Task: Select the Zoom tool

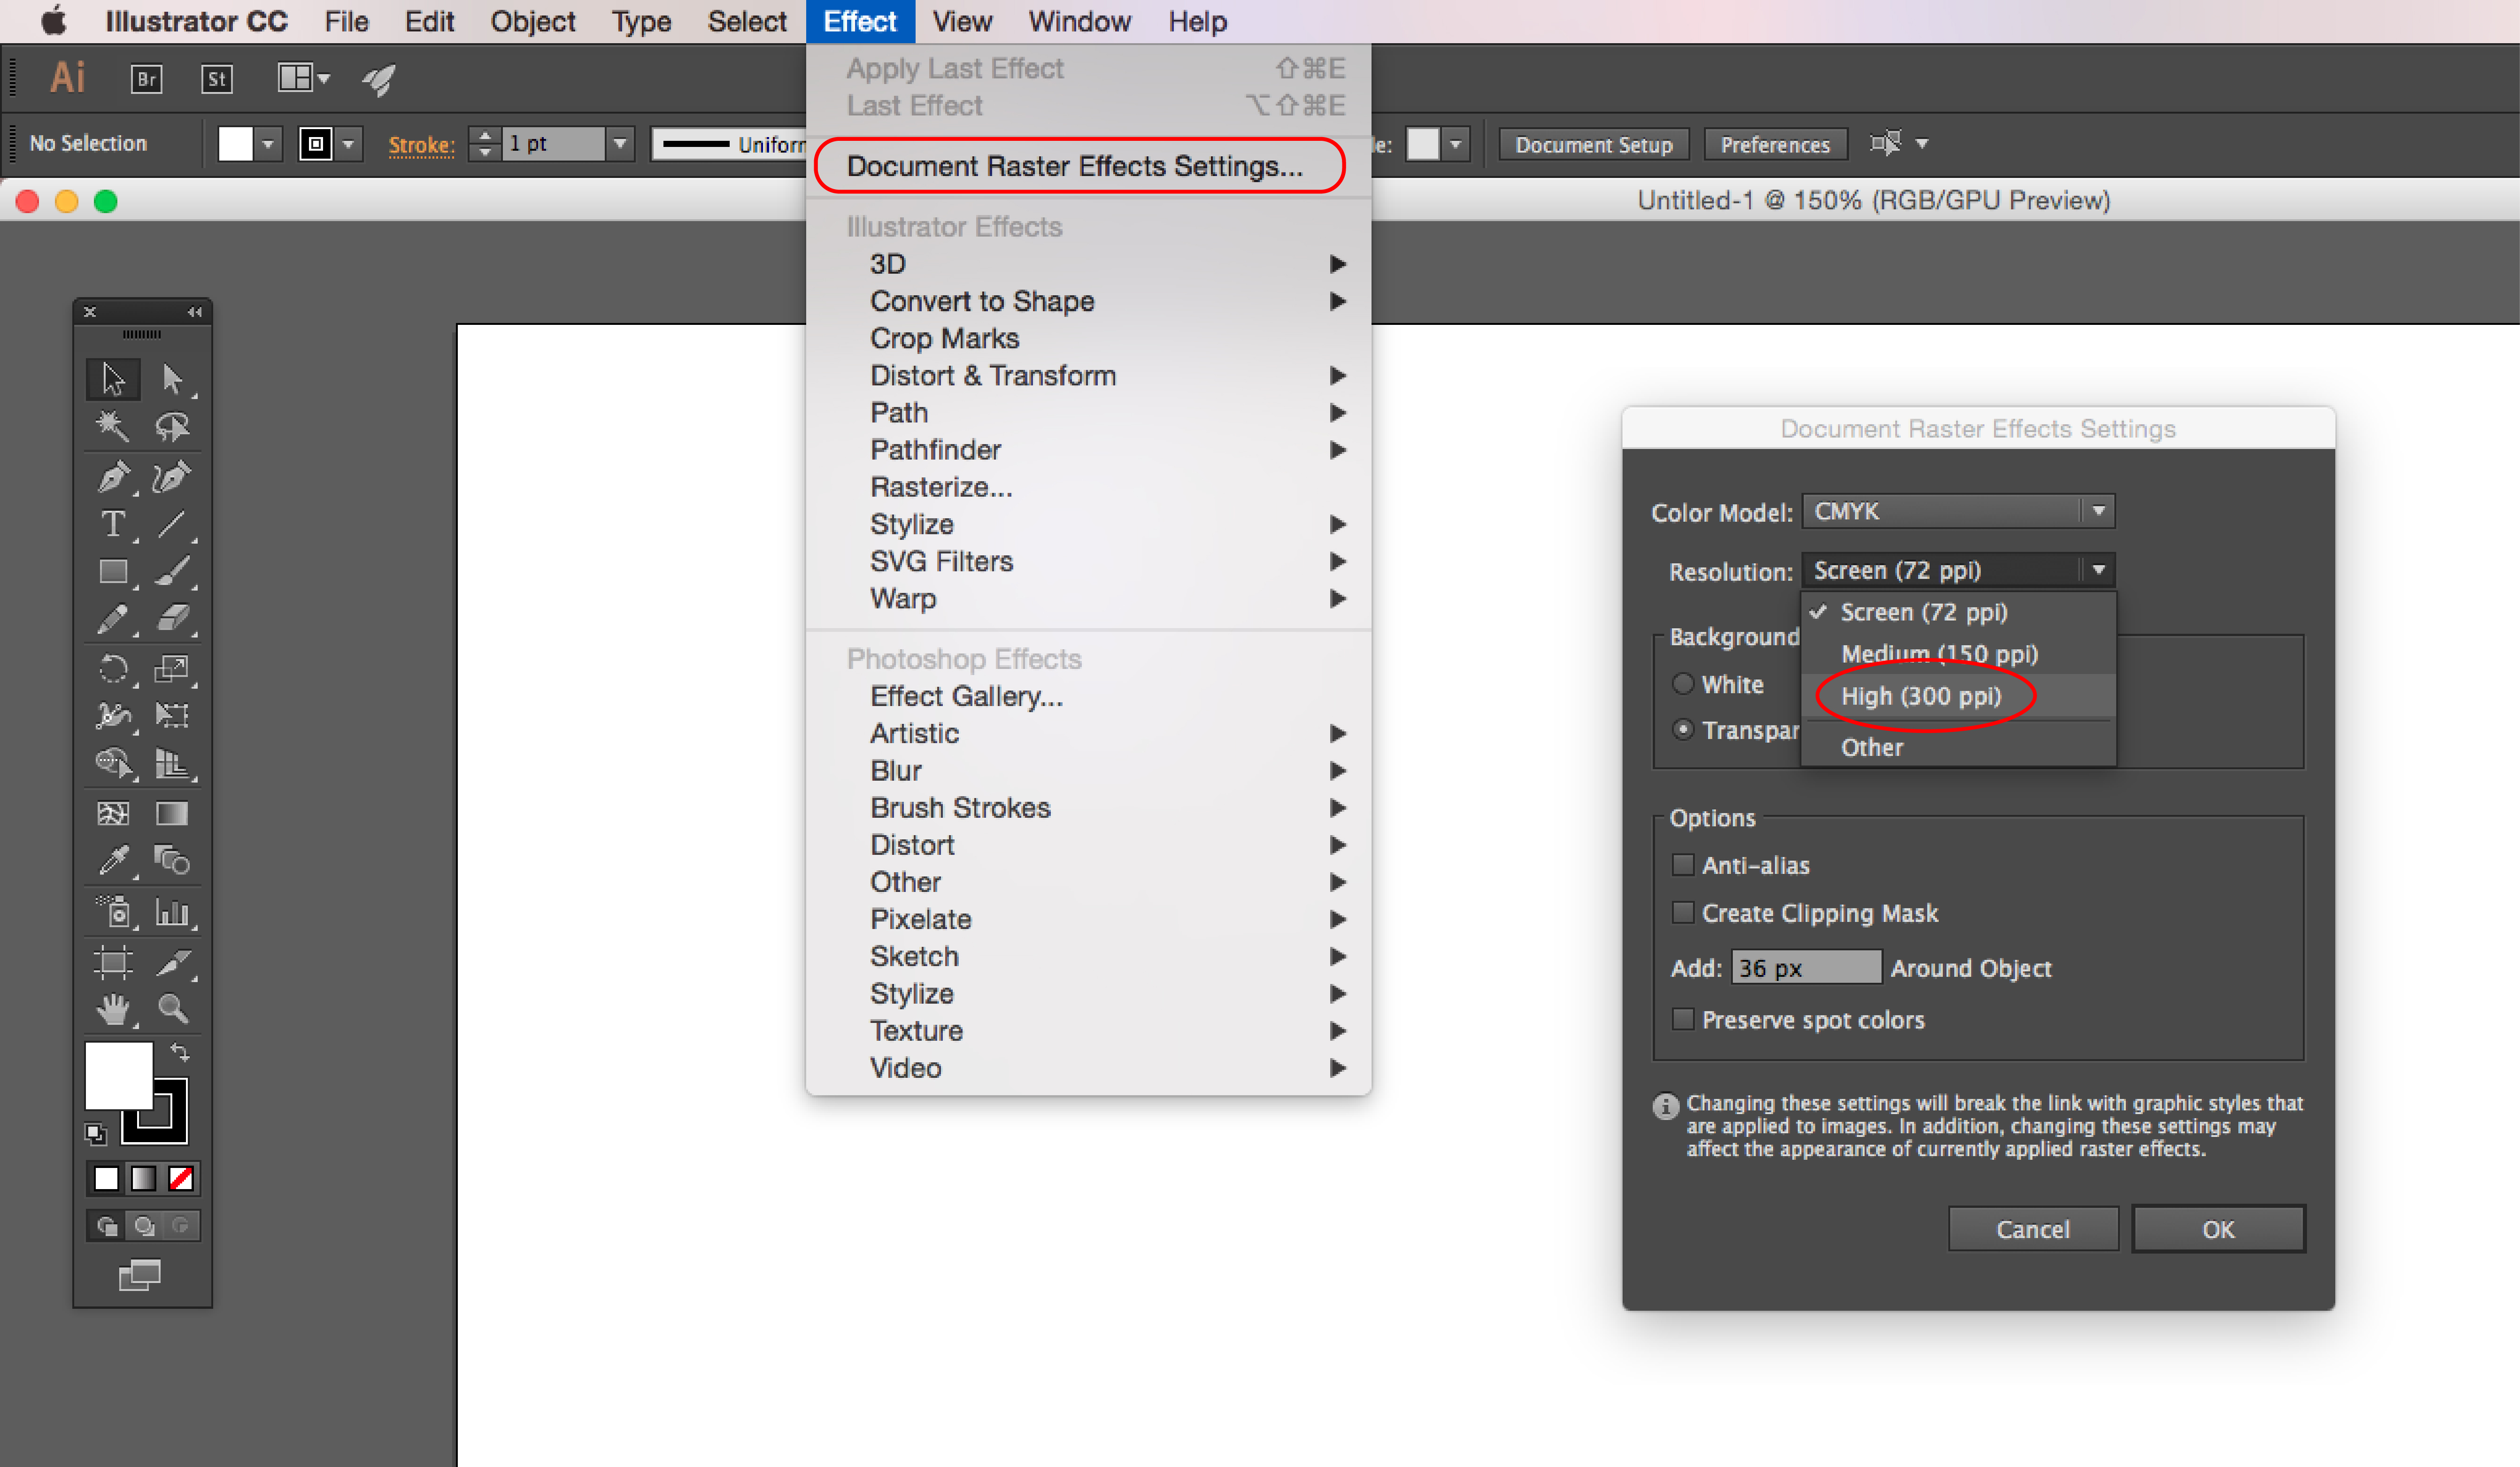Action: point(172,1009)
